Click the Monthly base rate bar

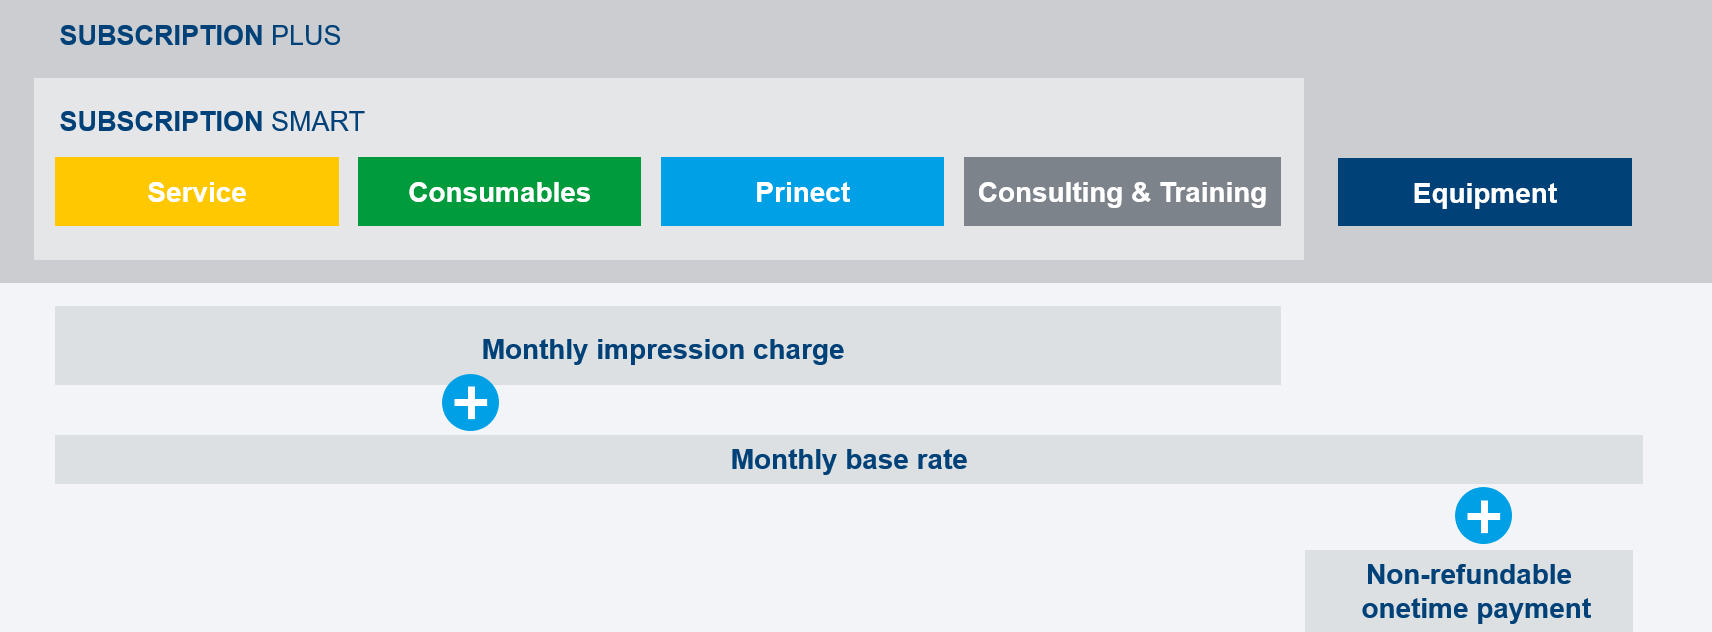tap(849, 459)
